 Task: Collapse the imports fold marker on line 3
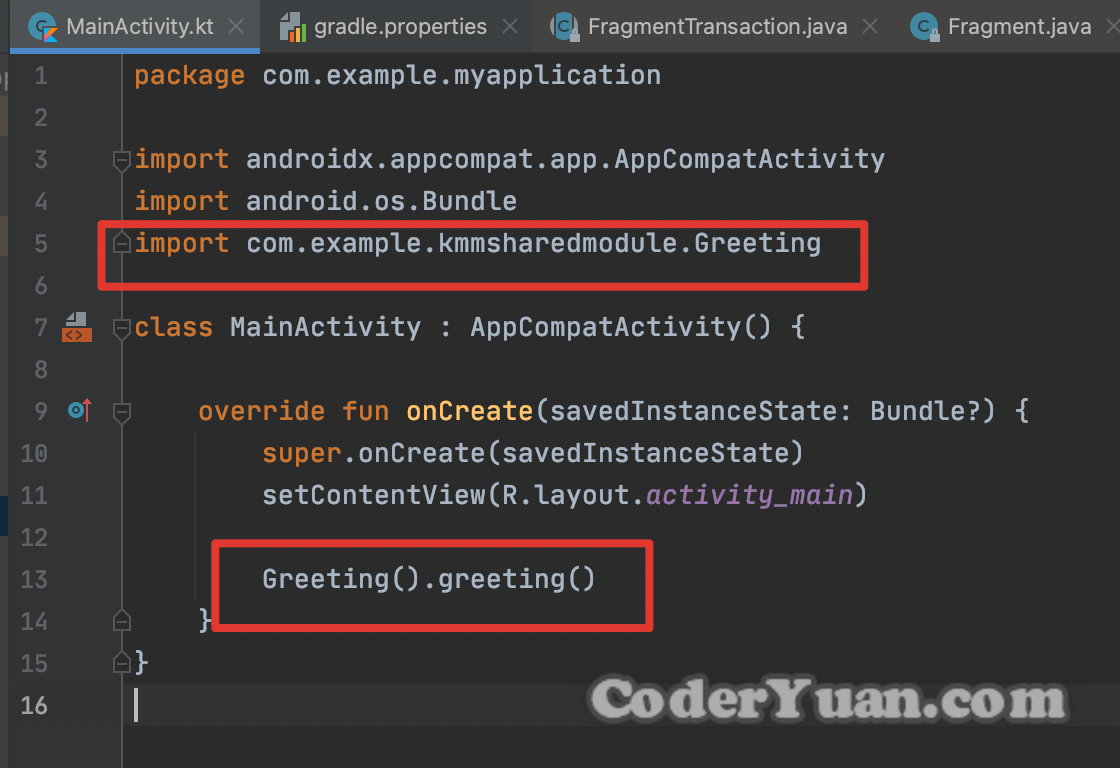[121, 160]
